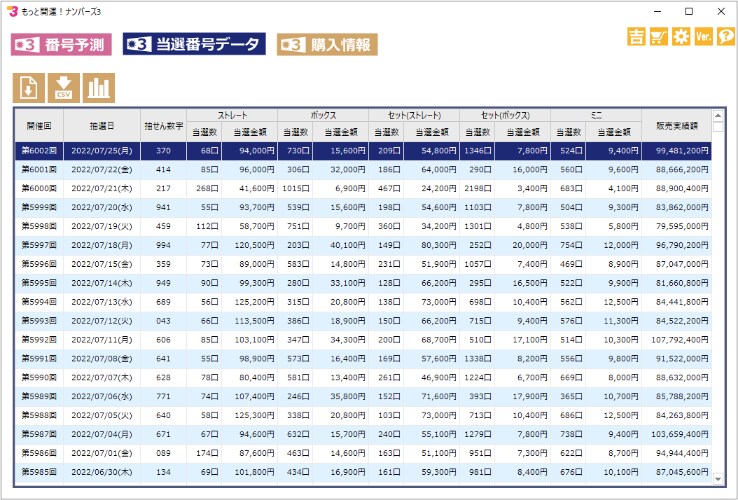Select row 第6001回

363,170
